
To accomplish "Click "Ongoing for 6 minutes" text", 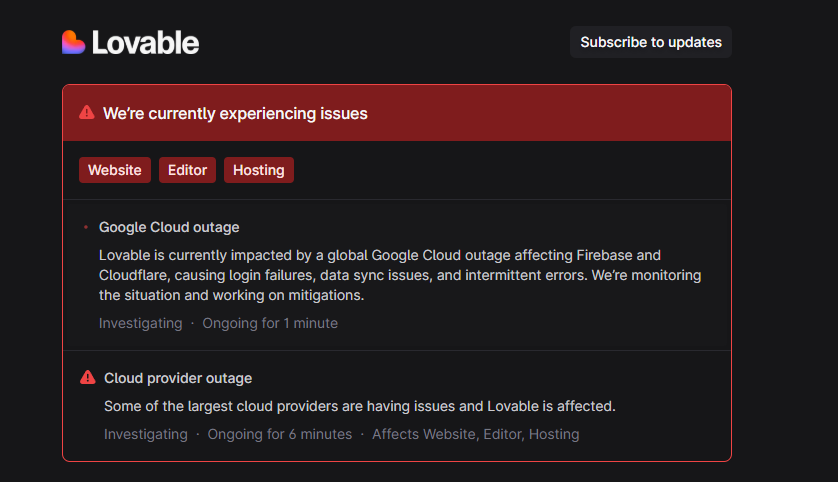I will click(x=280, y=434).
